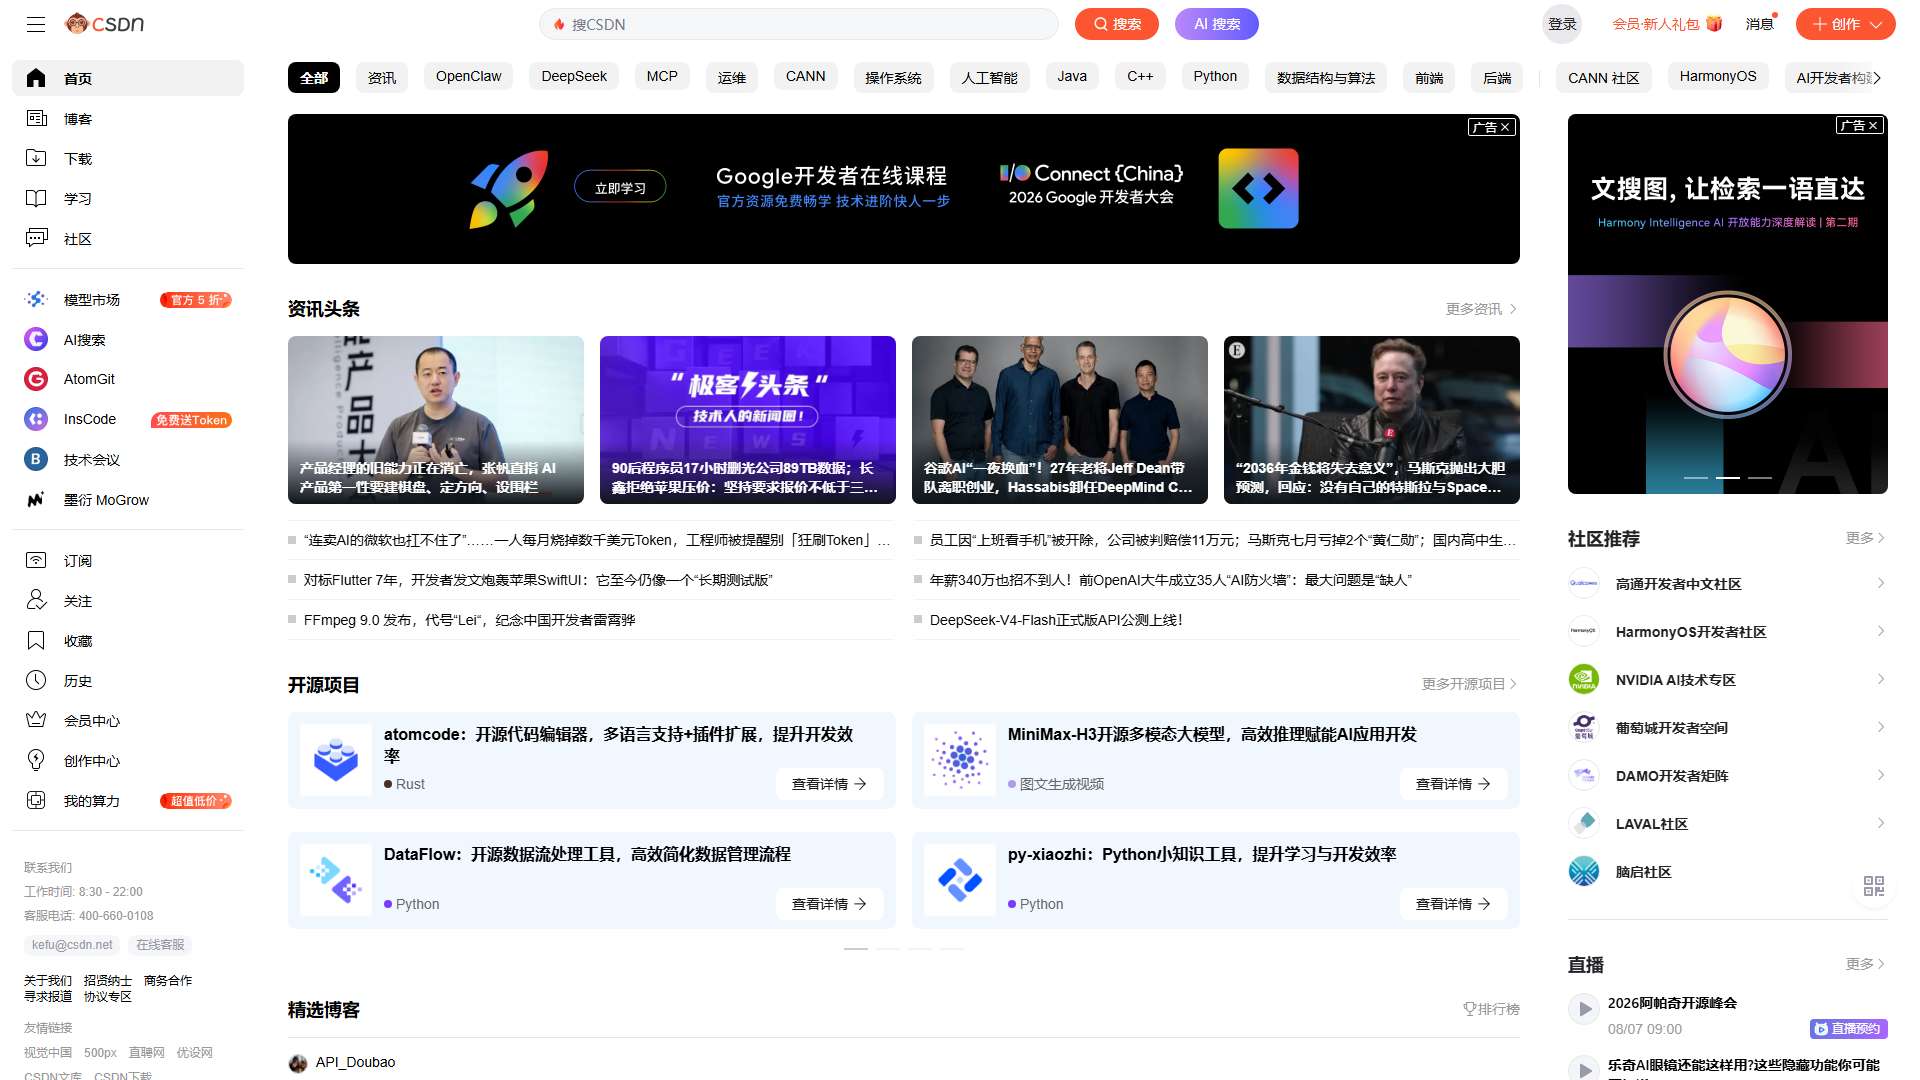This screenshot has width=1920, height=1080.
Task: Open LAVAL社区 row chevron
Action: pos(1880,824)
